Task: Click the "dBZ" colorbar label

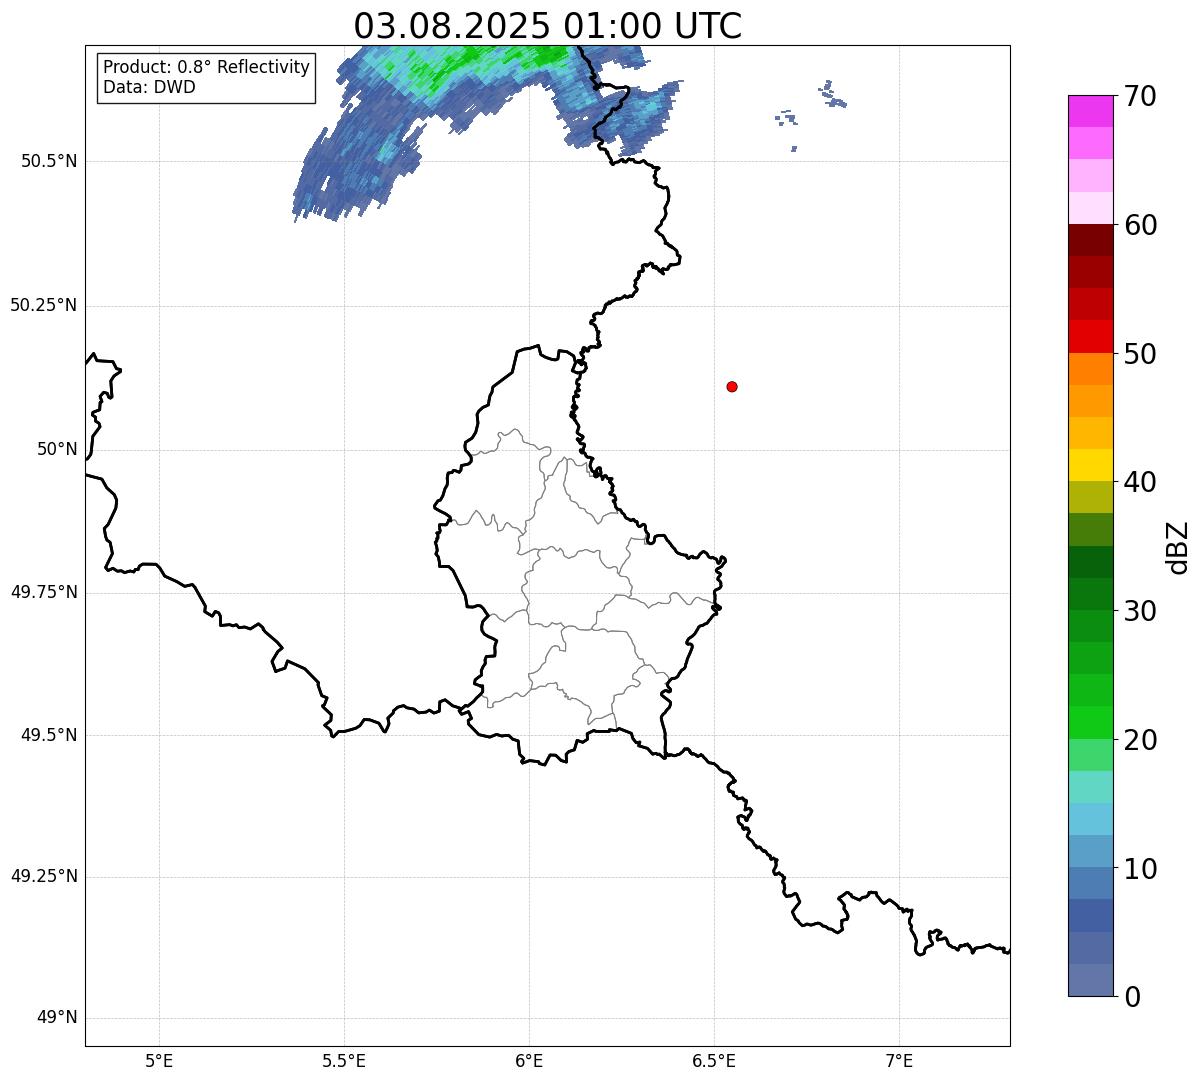Action: point(1178,547)
